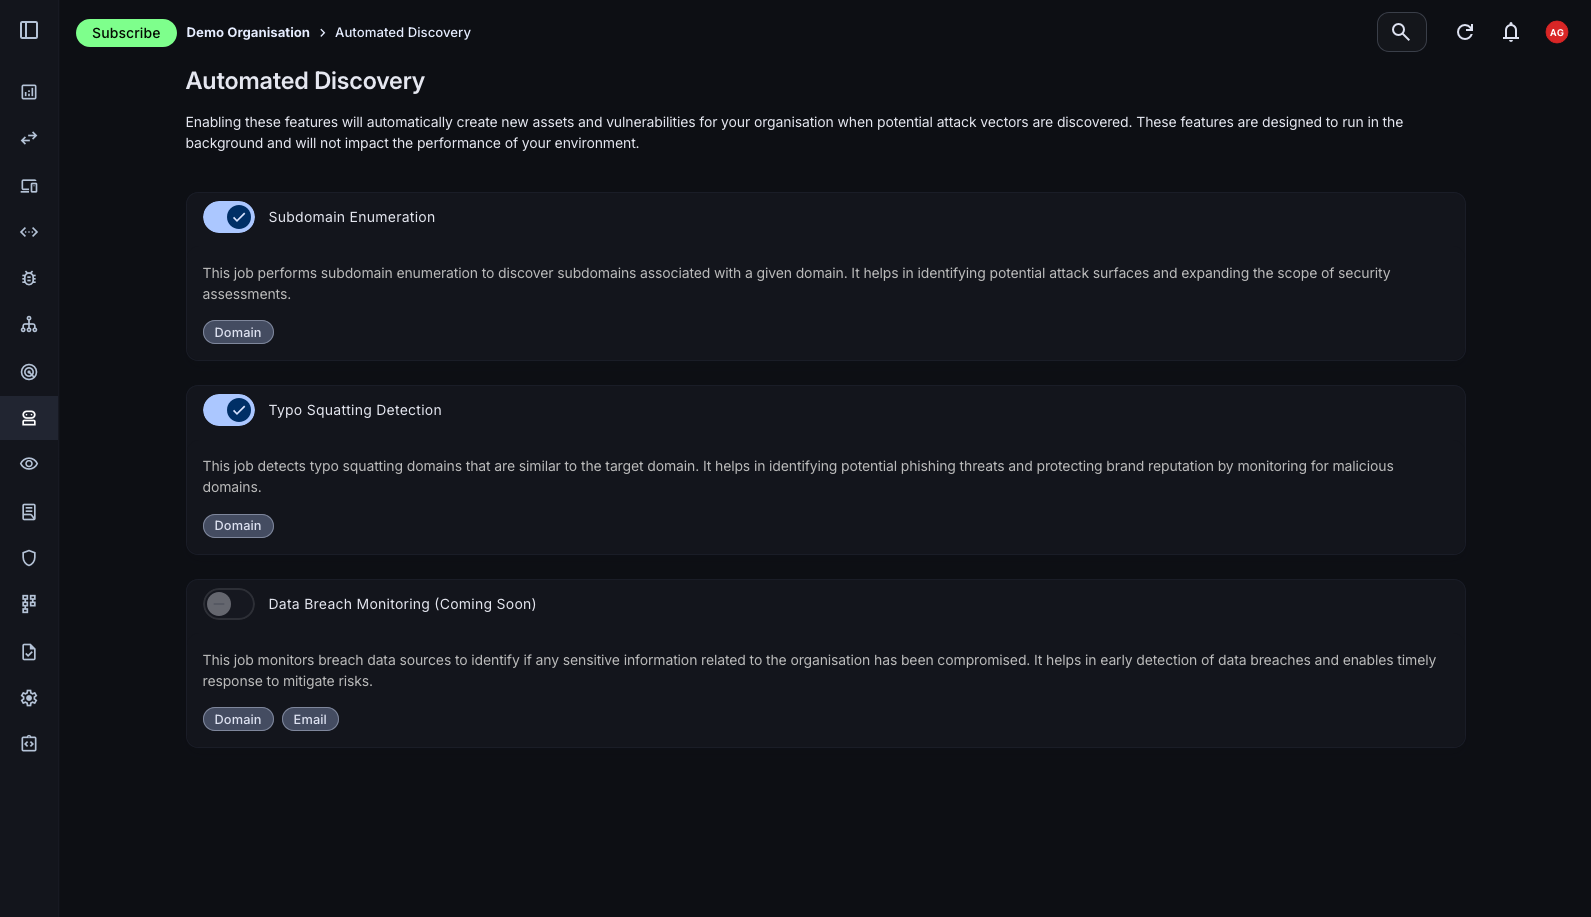Viewport: 1591px width, 917px height.
Task: Open the dashboard panel icon
Action: (x=29, y=92)
